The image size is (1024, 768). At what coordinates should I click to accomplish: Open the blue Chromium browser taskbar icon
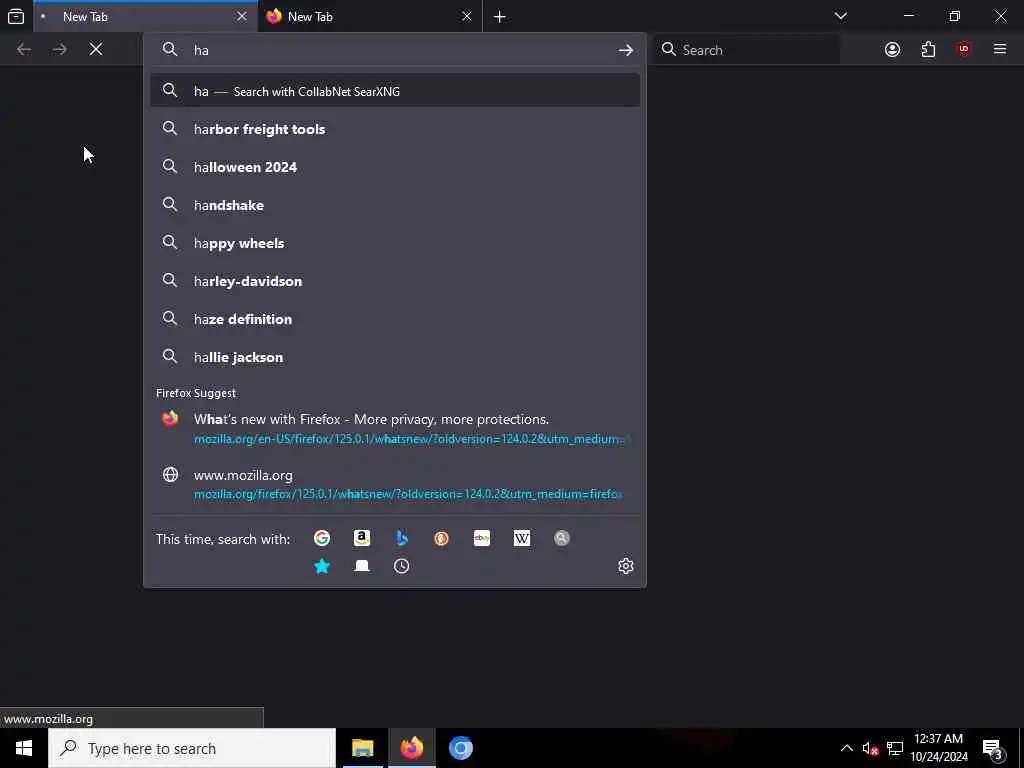pyautogui.click(x=460, y=748)
